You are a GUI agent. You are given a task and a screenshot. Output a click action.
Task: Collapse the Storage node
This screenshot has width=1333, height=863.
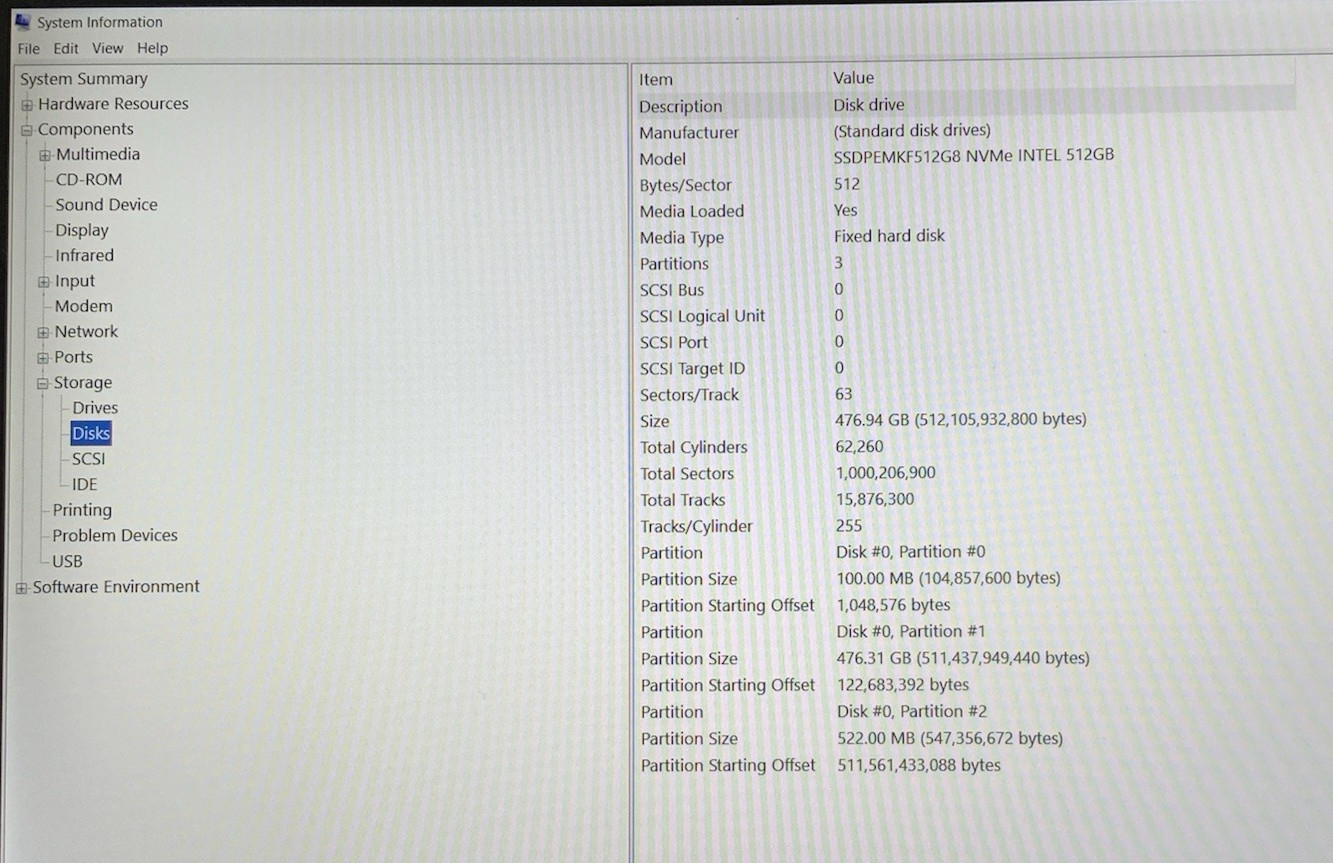pos(43,384)
